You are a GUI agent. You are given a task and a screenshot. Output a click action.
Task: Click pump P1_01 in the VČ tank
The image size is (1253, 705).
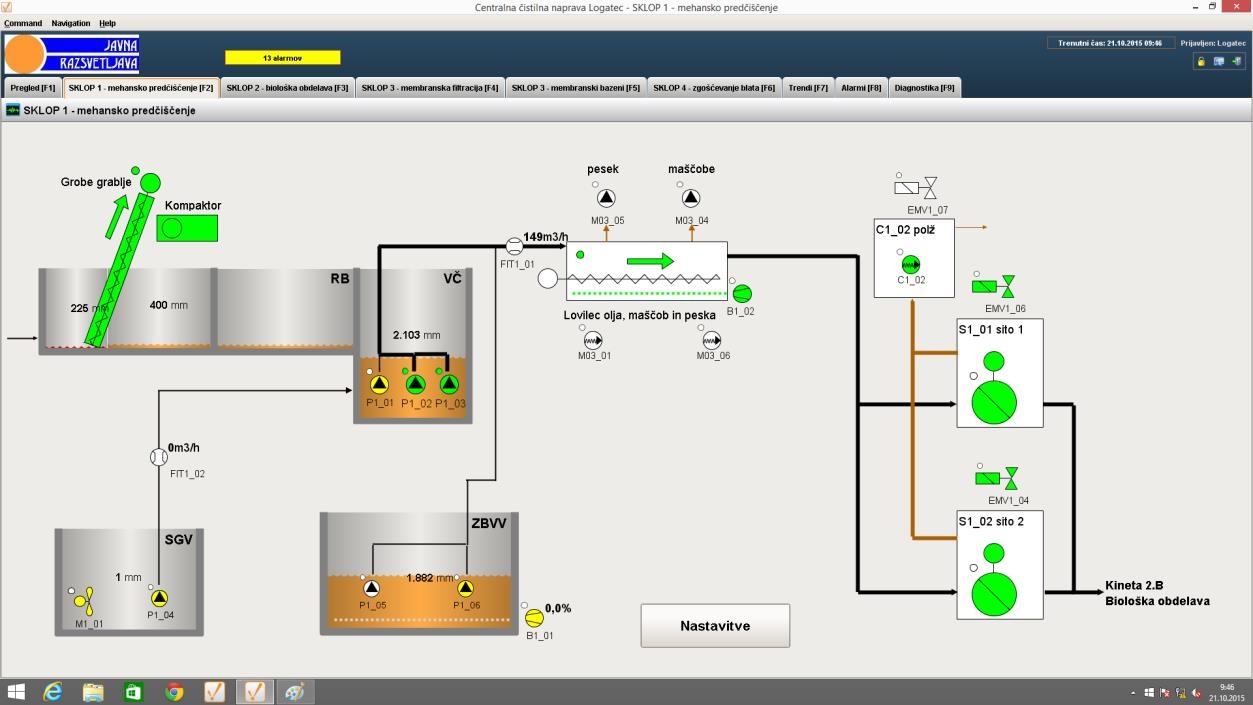point(379,384)
